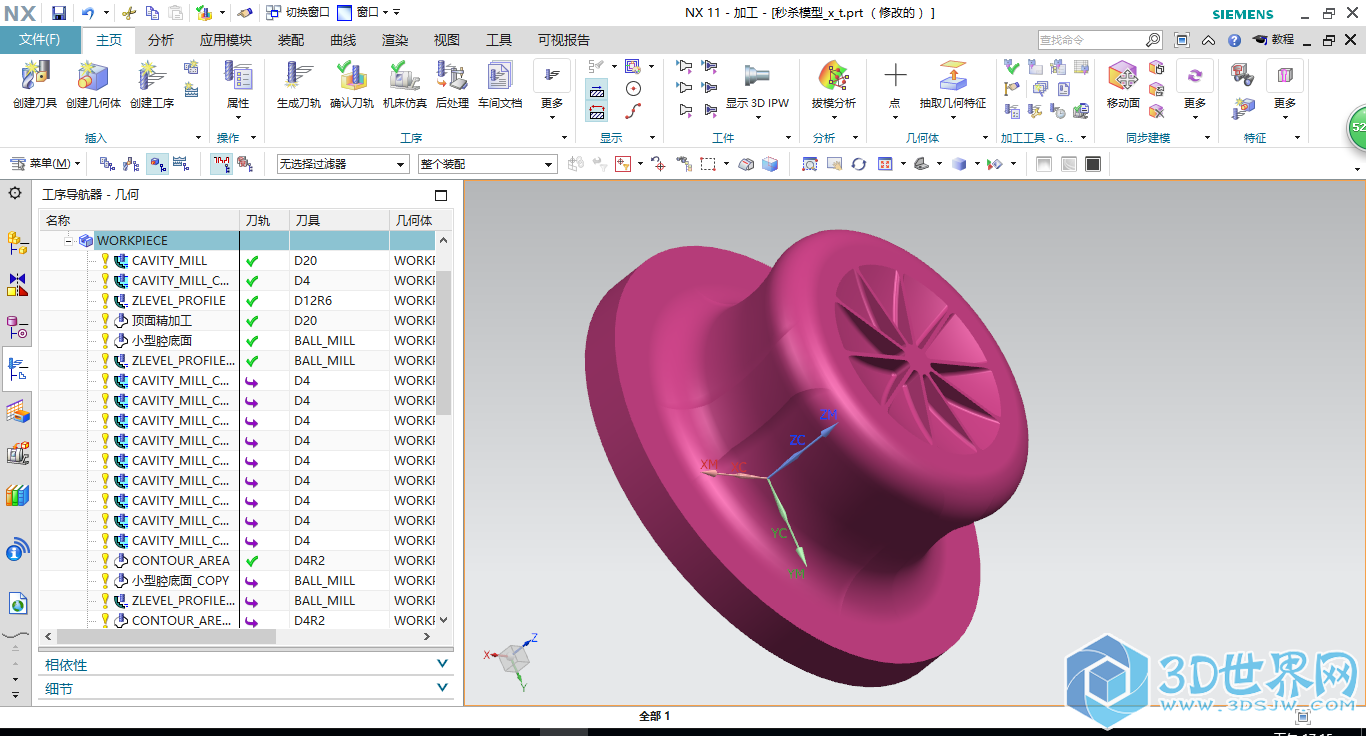Open the 菜单(M) dropdown
The width and height of the screenshot is (1366, 736).
46,163
